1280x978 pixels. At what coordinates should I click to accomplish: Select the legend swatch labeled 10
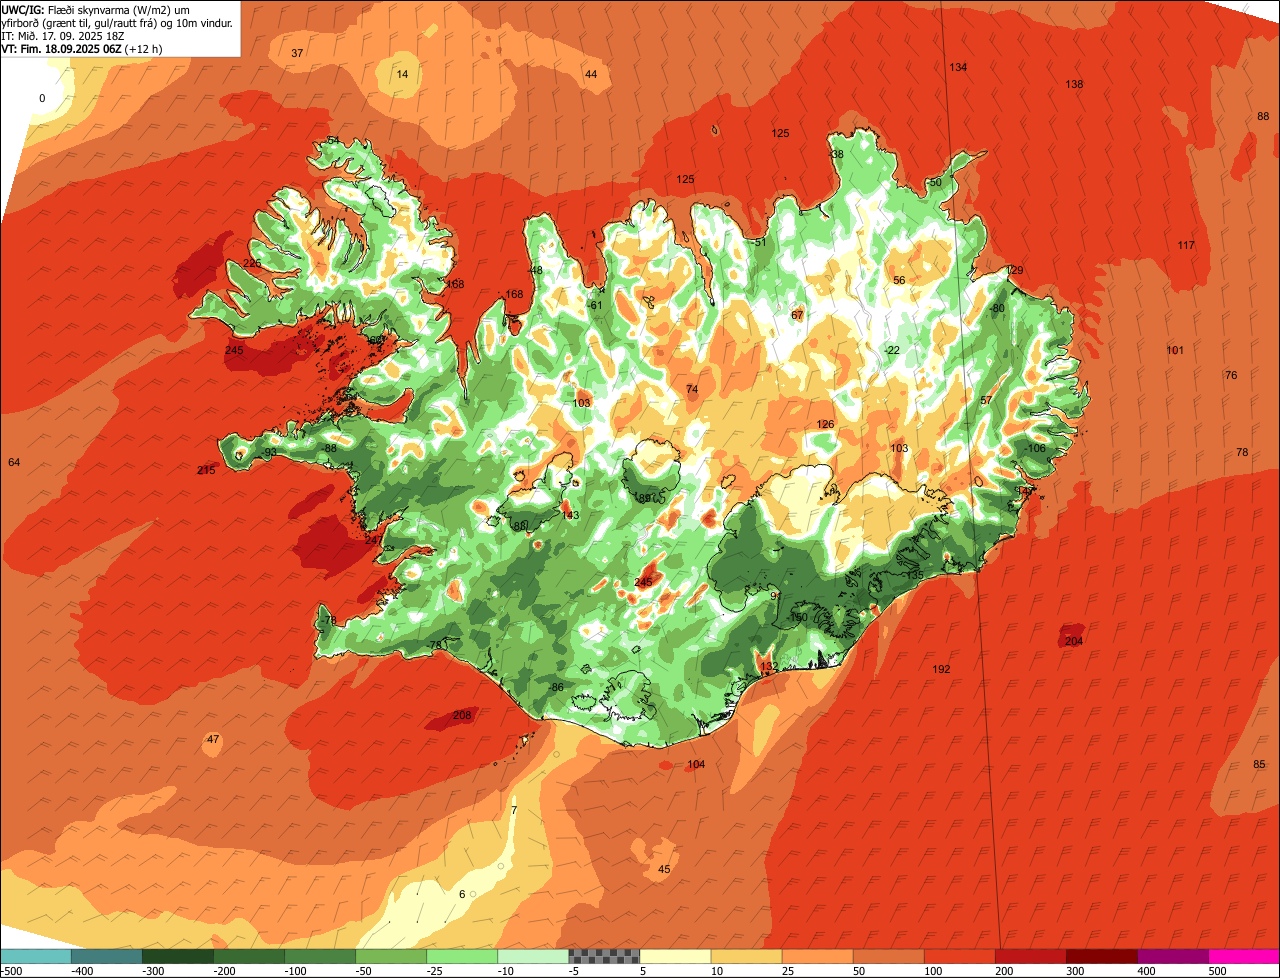[x=746, y=956]
